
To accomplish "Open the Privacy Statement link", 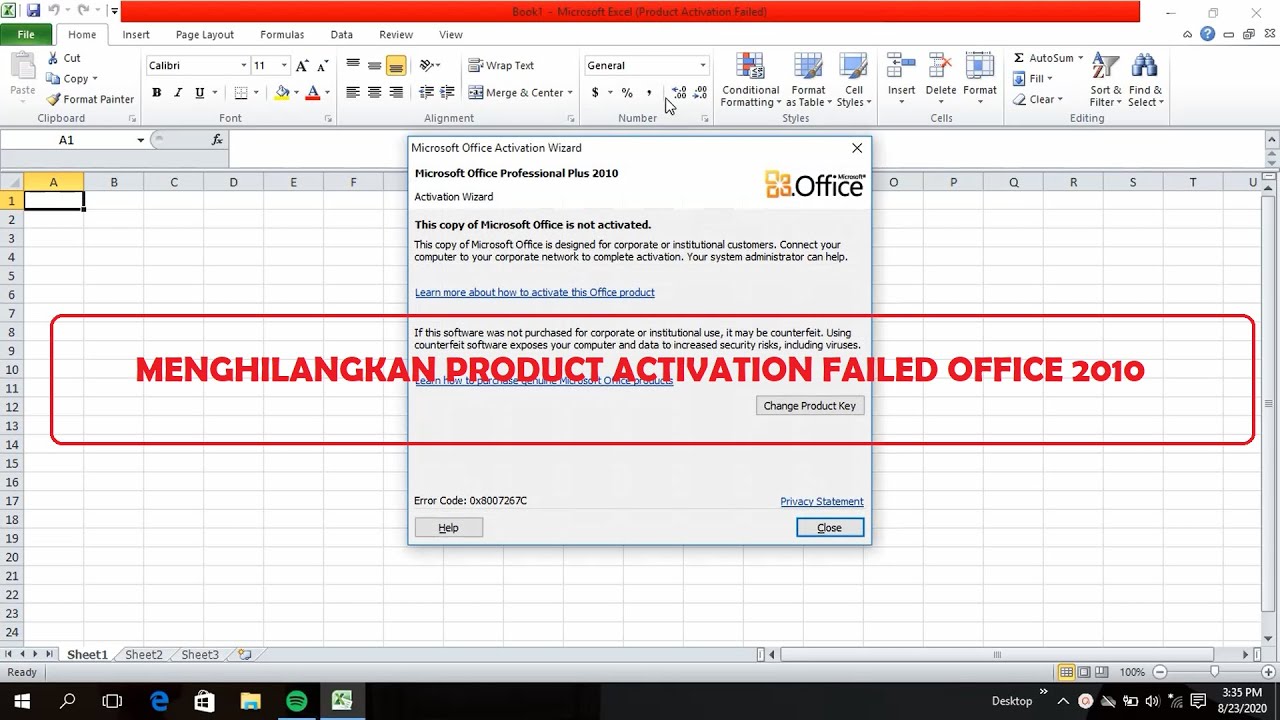I will [x=822, y=502].
